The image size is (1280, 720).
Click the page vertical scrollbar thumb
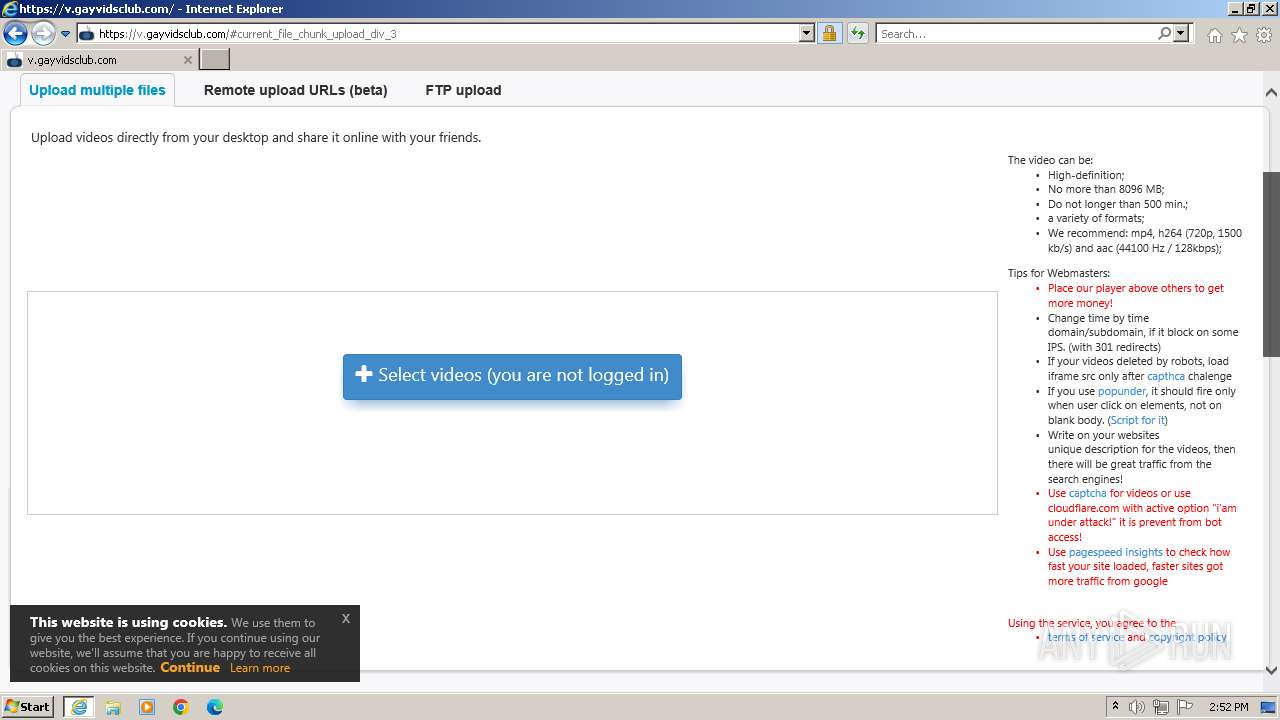pyautogui.click(x=1271, y=263)
